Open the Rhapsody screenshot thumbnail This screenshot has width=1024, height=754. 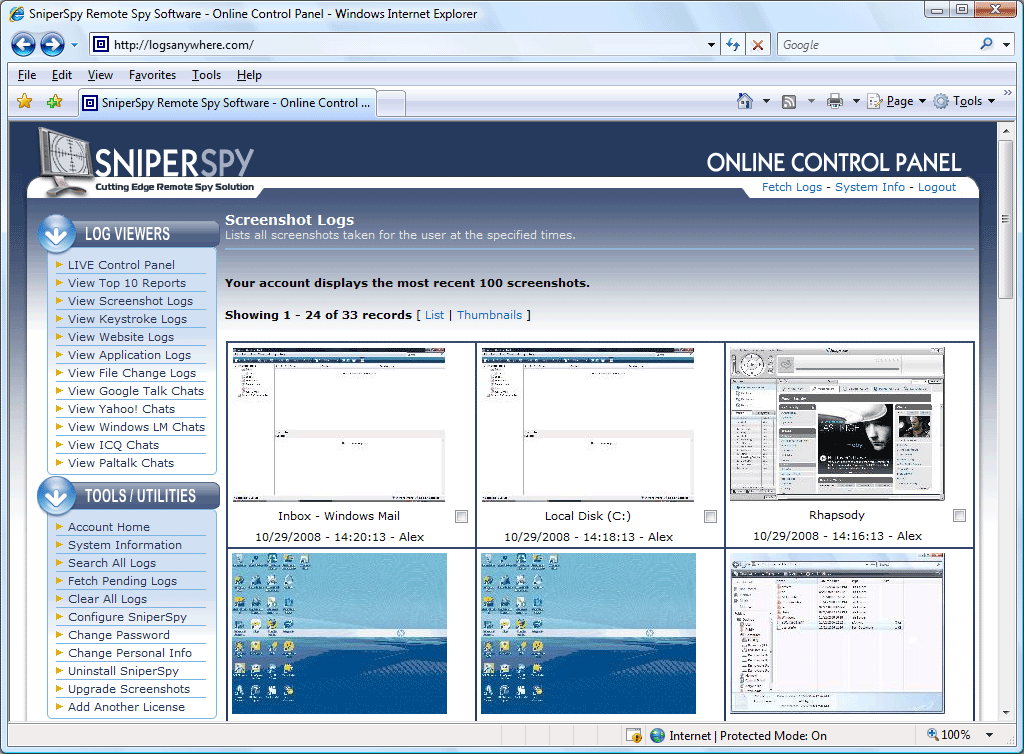[837, 424]
